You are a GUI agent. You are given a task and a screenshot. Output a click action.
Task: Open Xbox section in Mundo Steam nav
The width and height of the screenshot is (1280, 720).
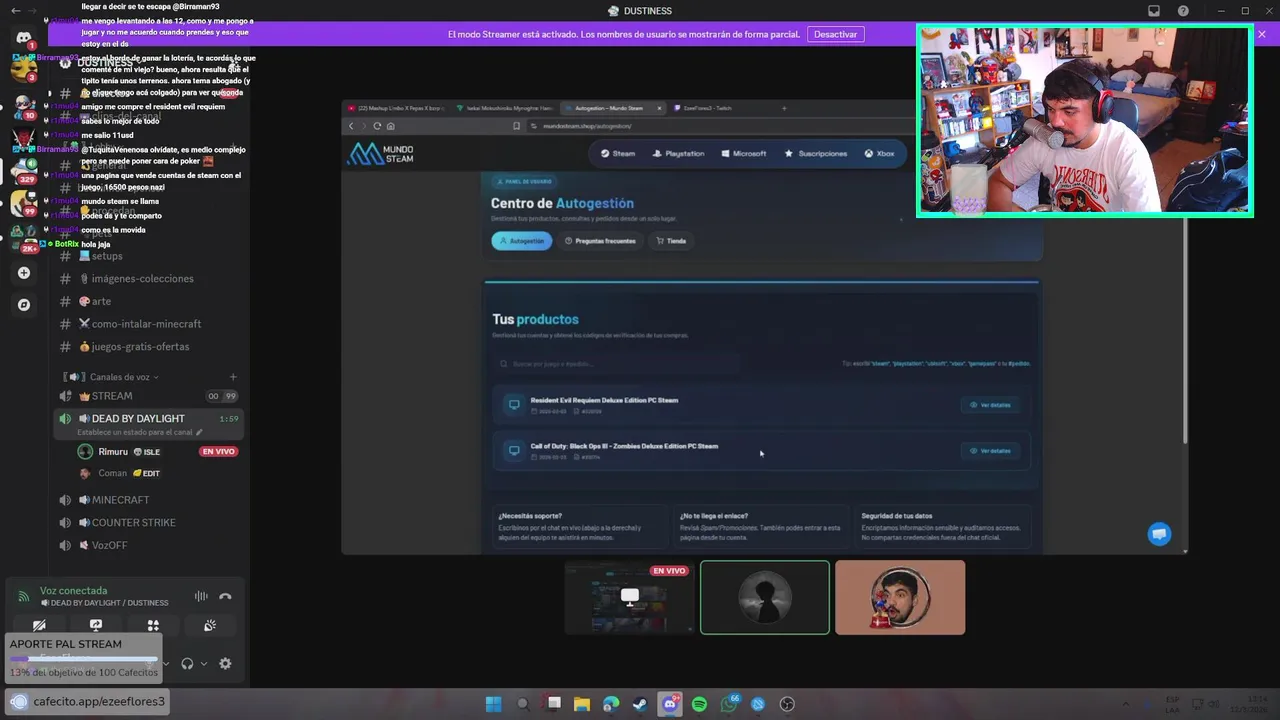pyautogui.click(x=879, y=154)
